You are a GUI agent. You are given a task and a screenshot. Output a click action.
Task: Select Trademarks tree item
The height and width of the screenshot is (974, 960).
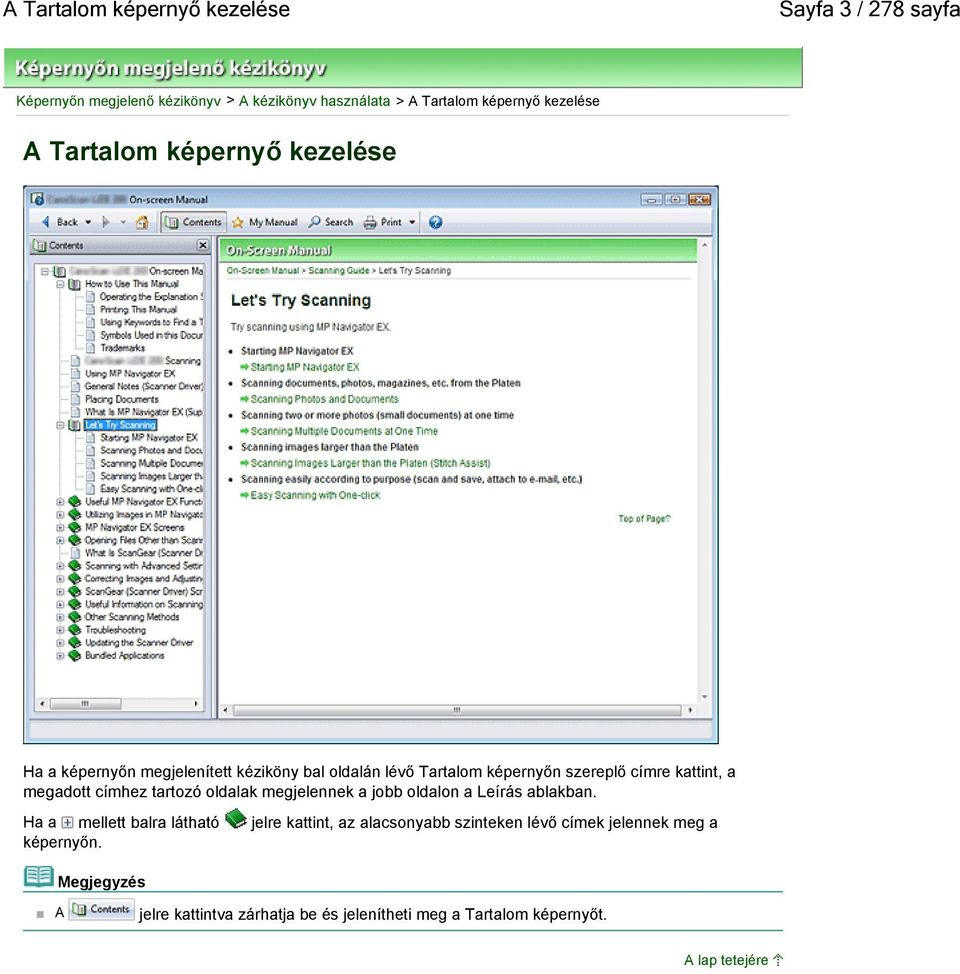coord(122,348)
